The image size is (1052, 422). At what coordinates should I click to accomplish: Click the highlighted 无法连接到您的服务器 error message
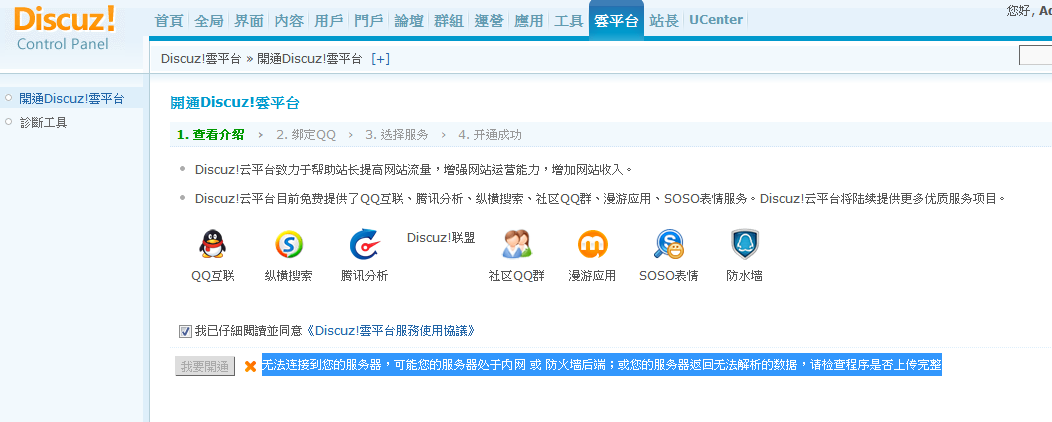[602, 365]
